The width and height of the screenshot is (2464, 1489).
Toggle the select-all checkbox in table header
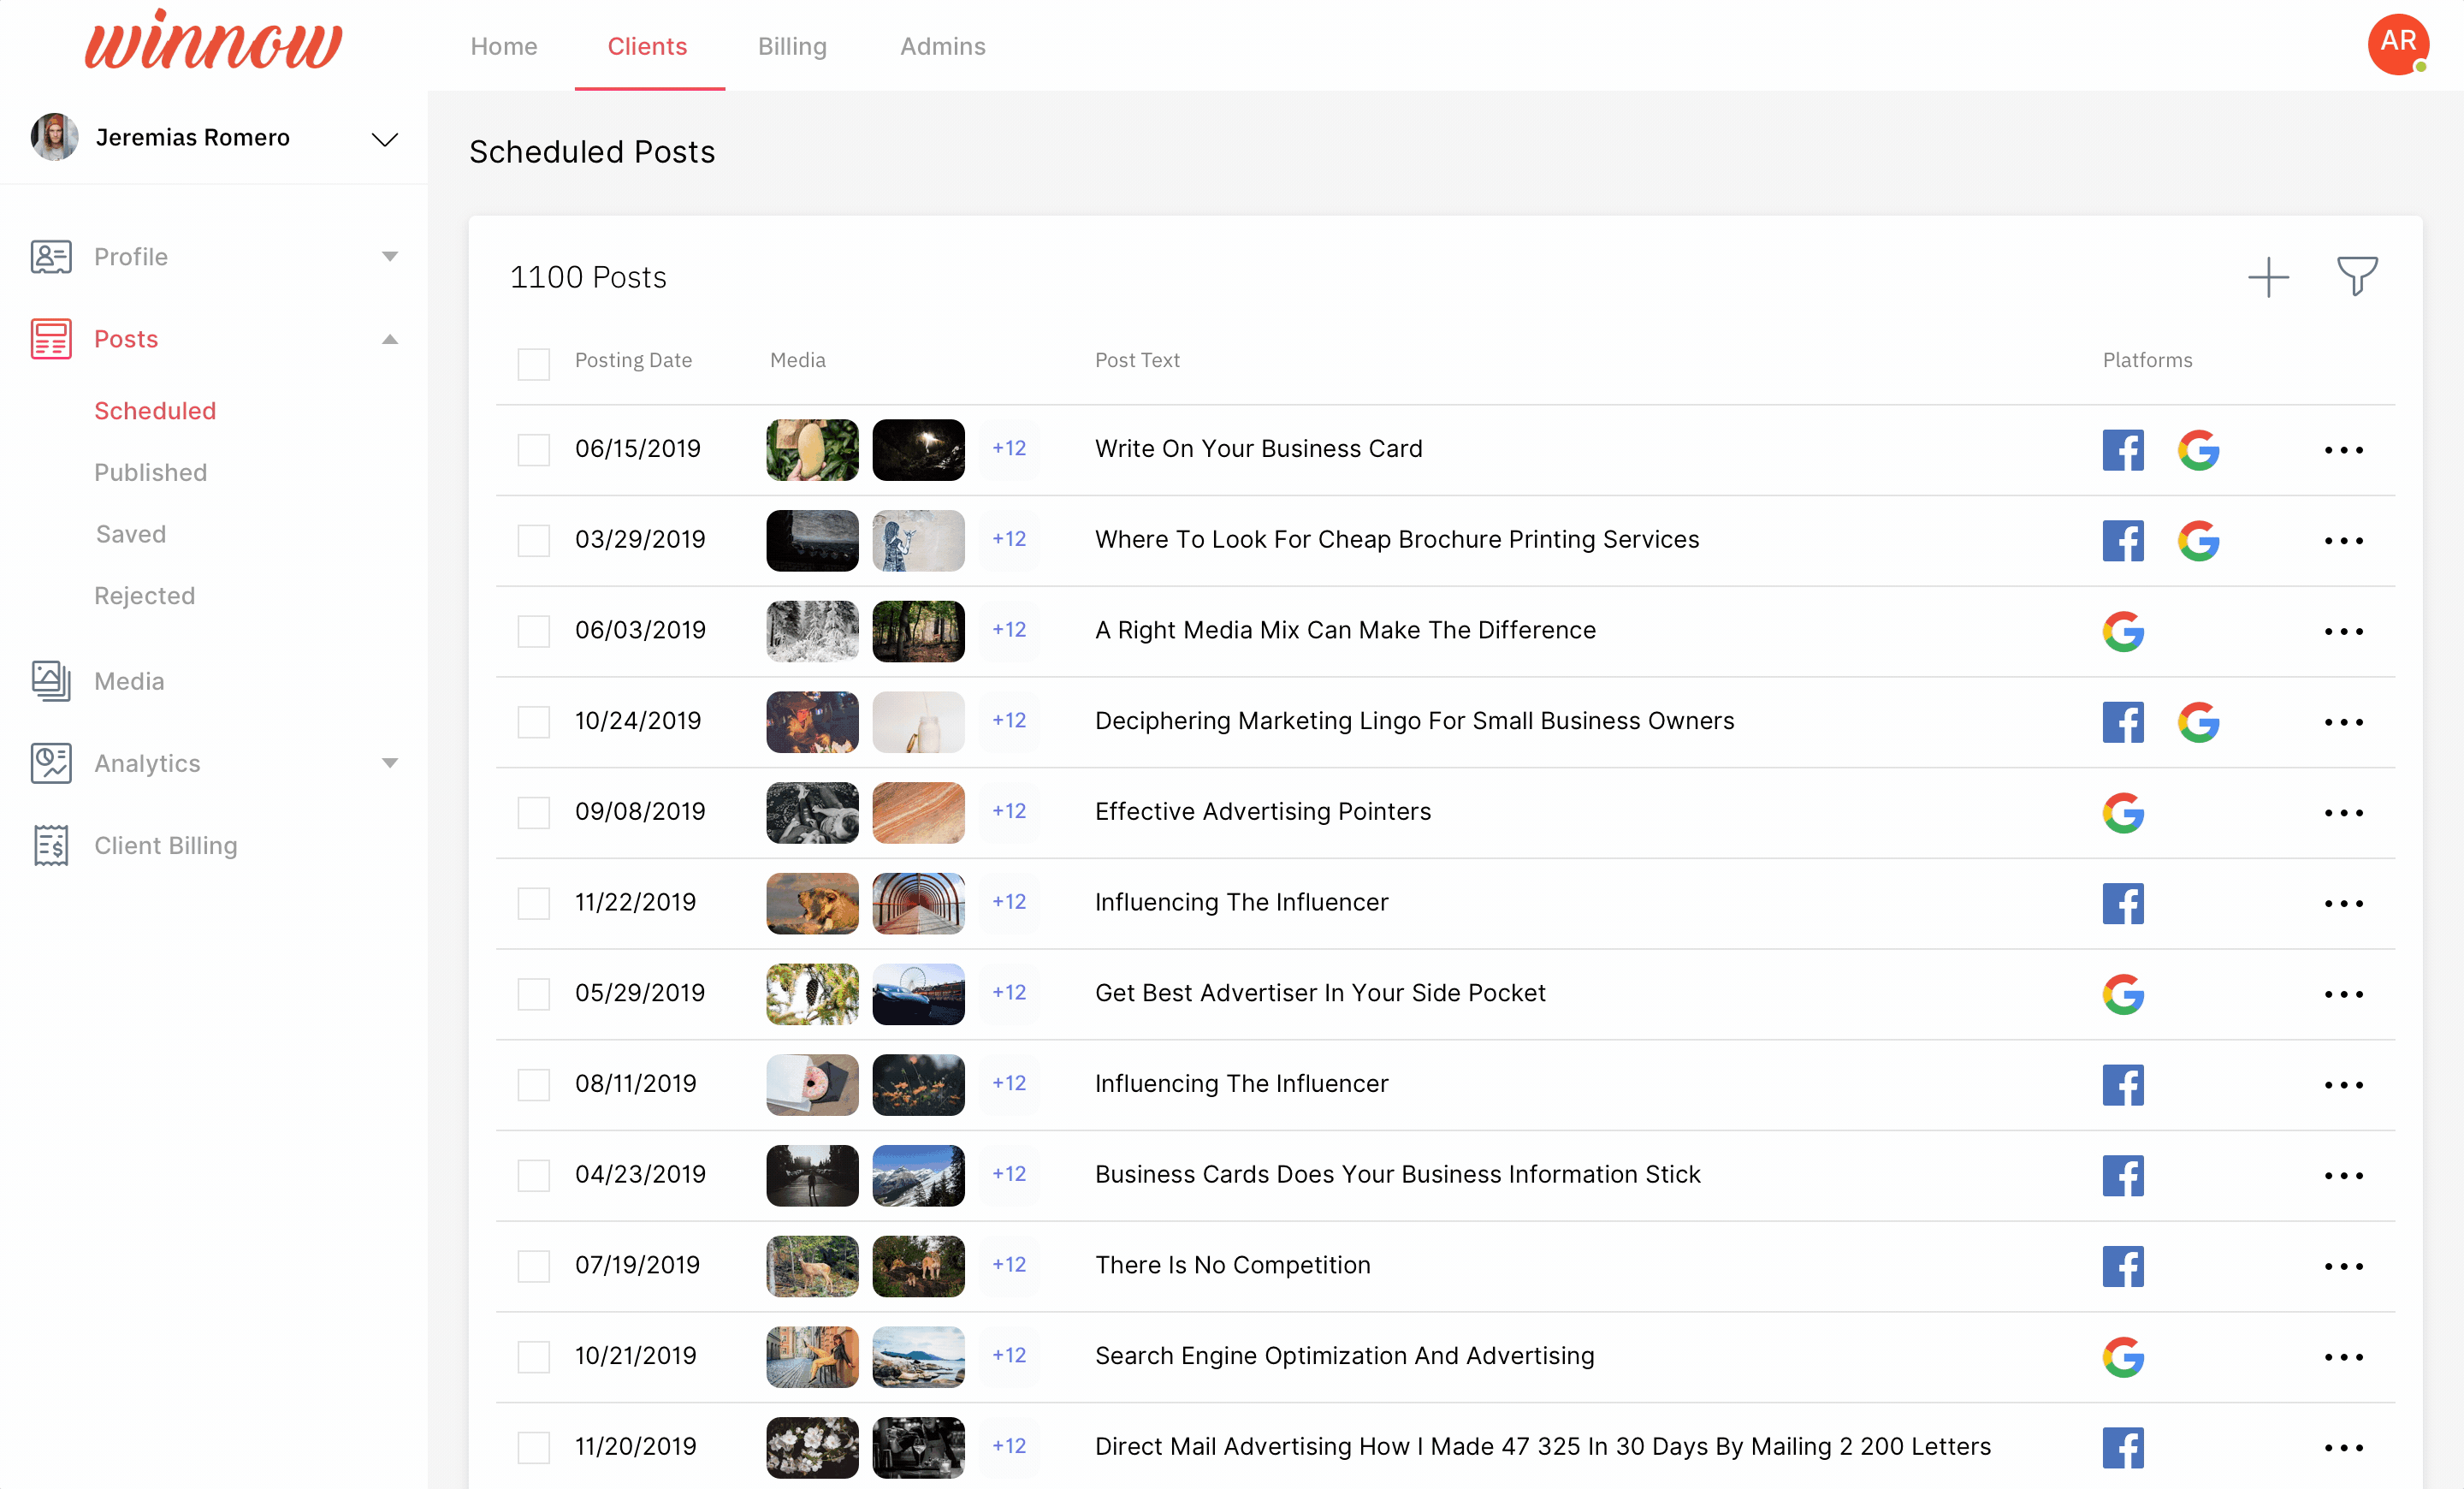(x=533, y=363)
